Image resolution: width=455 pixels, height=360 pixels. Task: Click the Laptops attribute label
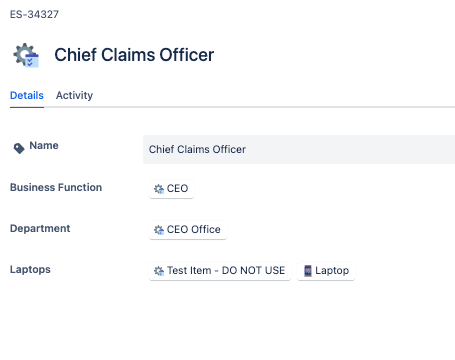[30, 269]
